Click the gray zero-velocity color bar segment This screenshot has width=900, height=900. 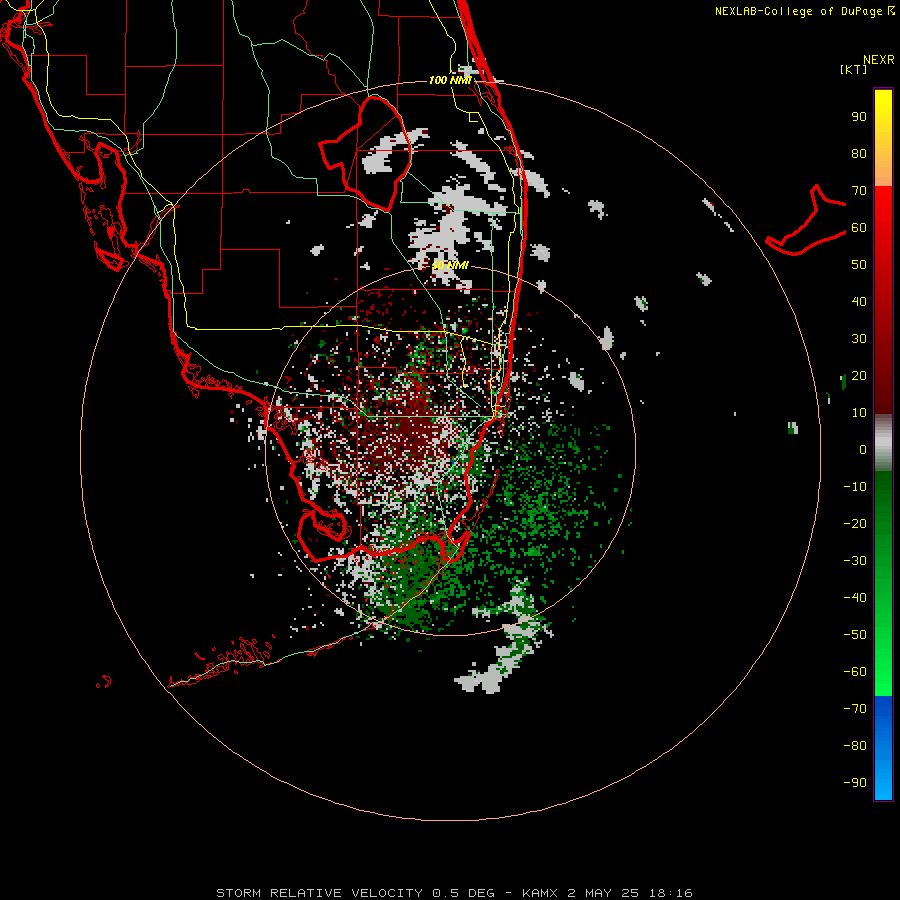coord(883,443)
